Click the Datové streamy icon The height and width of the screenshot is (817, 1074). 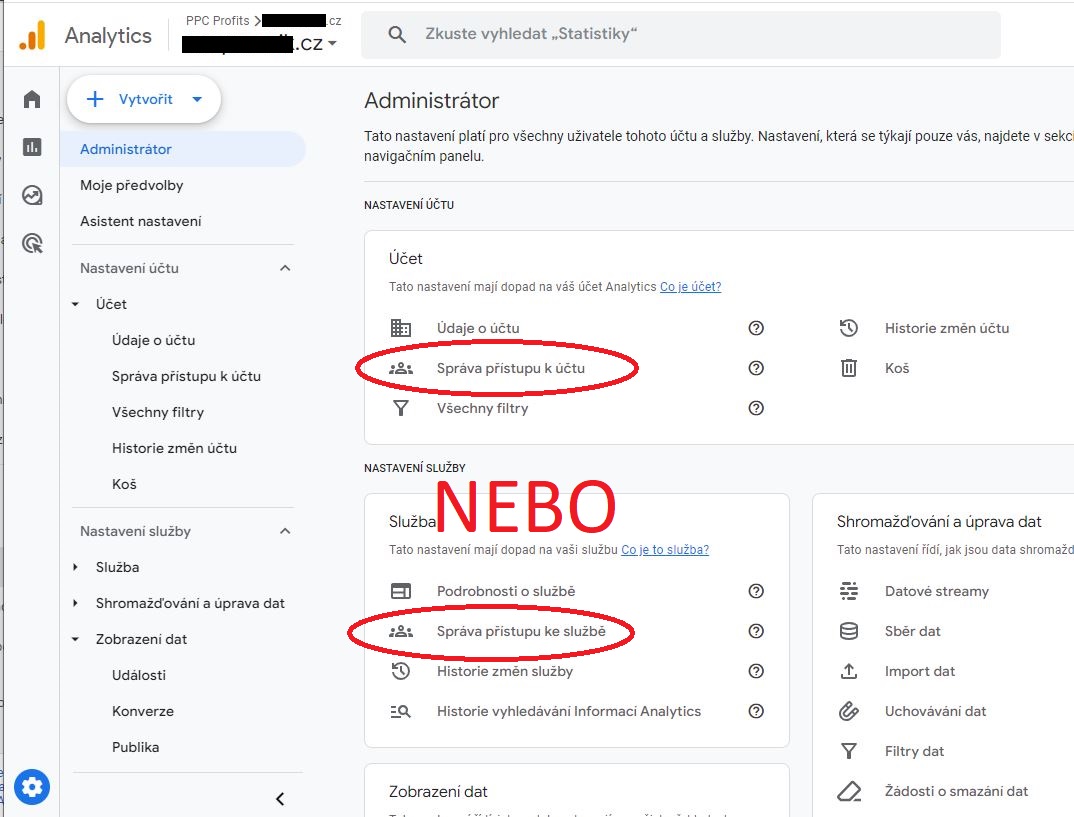point(849,591)
